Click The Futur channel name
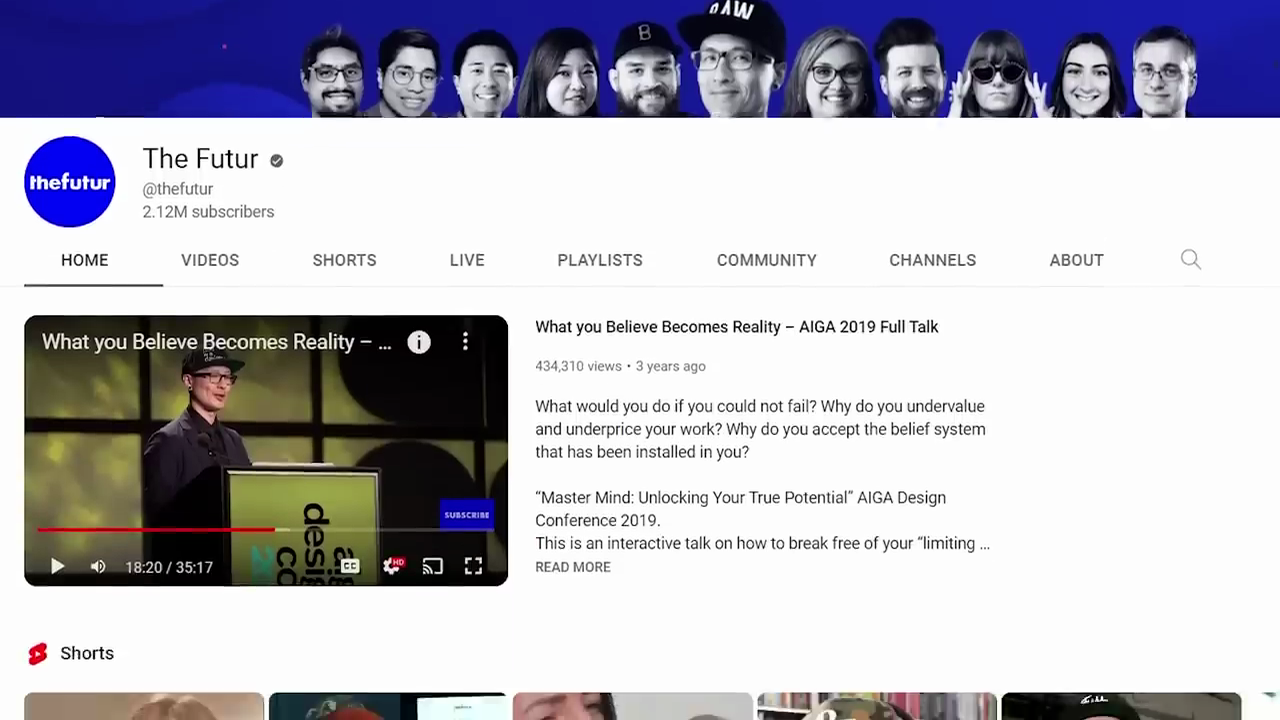Viewport: 1280px width, 720px height. [x=200, y=159]
